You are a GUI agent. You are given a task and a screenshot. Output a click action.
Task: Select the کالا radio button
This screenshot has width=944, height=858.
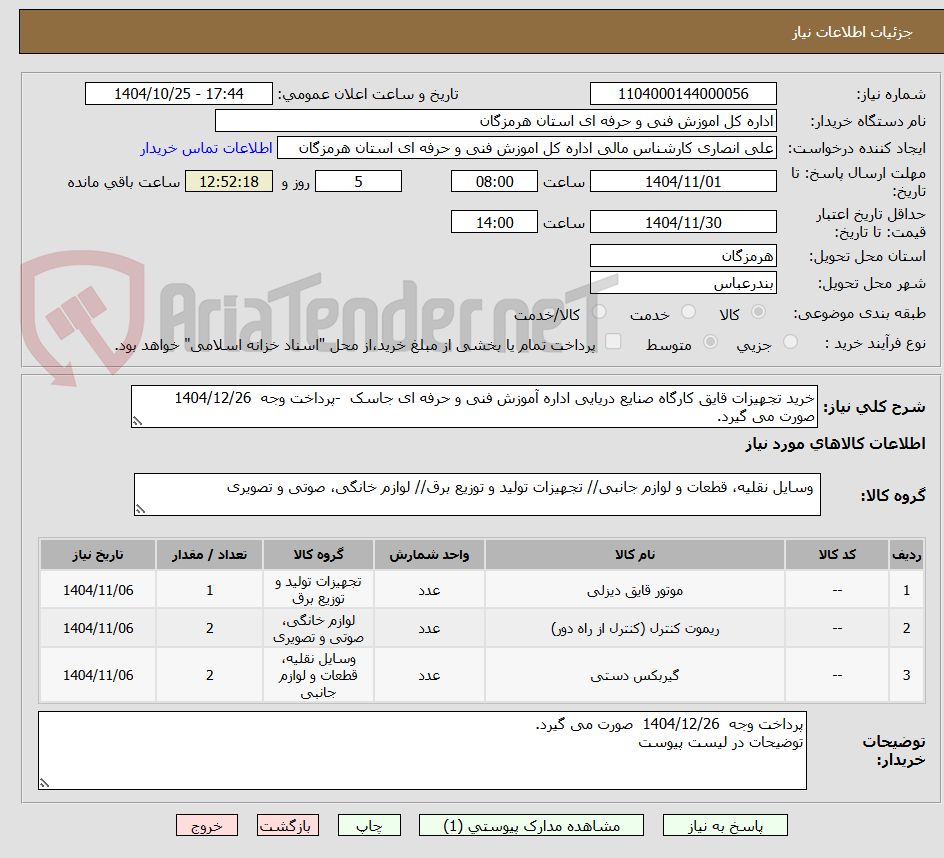757,310
